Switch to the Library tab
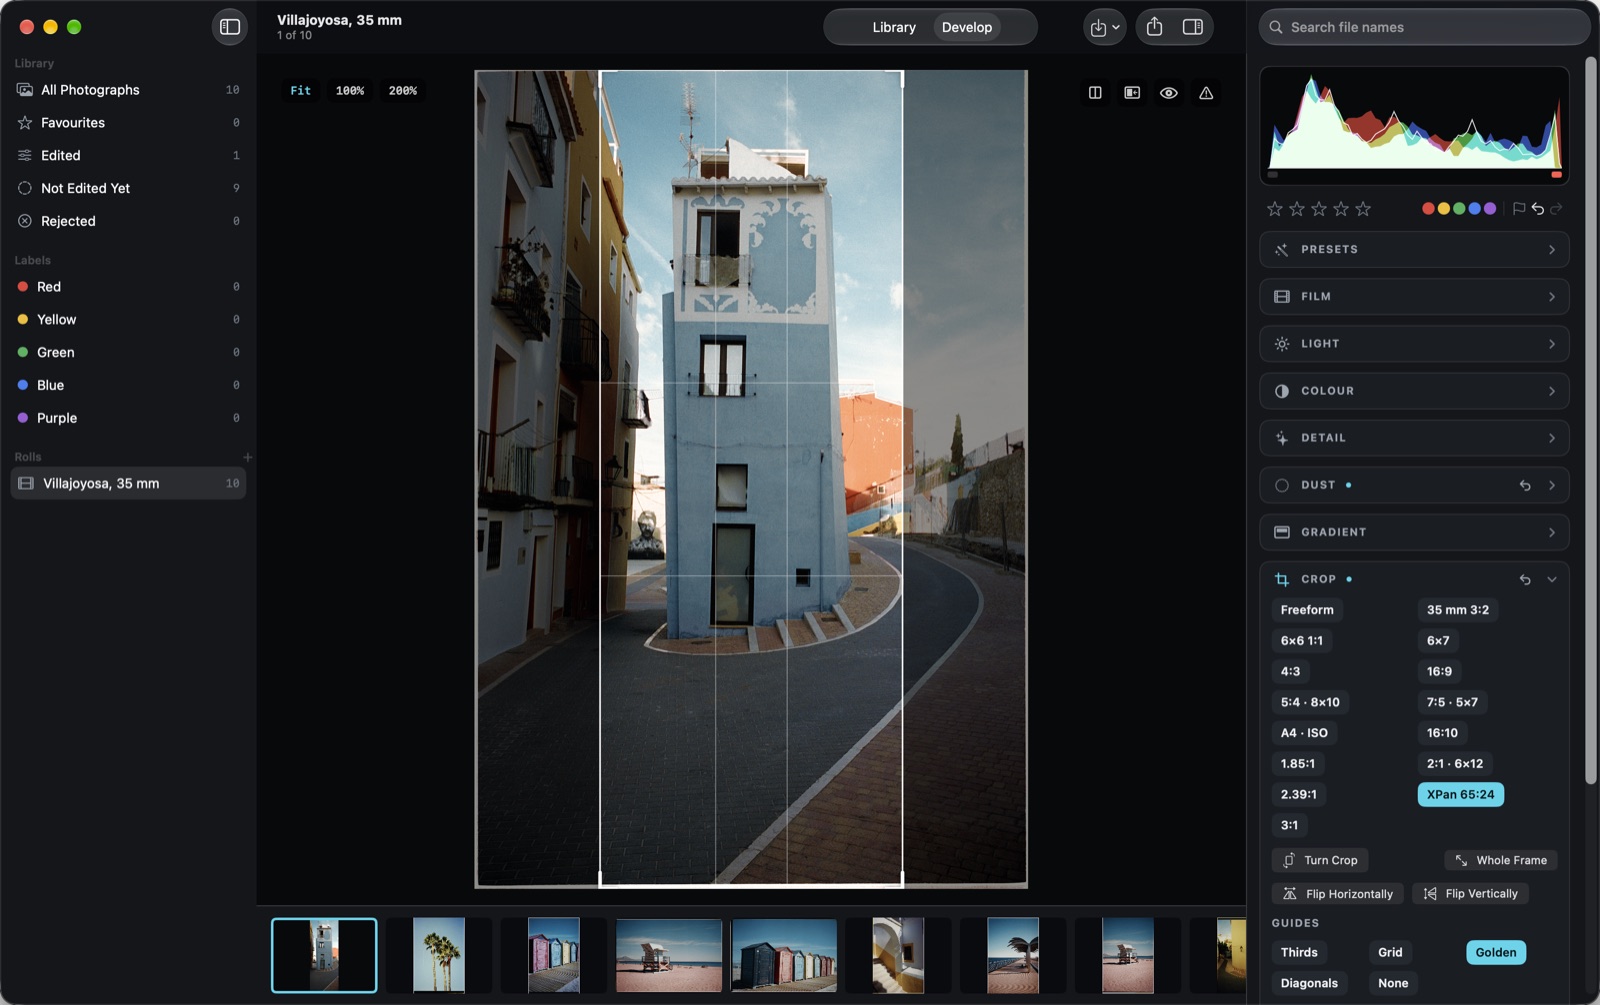The height and width of the screenshot is (1005, 1600). pos(894,27)
